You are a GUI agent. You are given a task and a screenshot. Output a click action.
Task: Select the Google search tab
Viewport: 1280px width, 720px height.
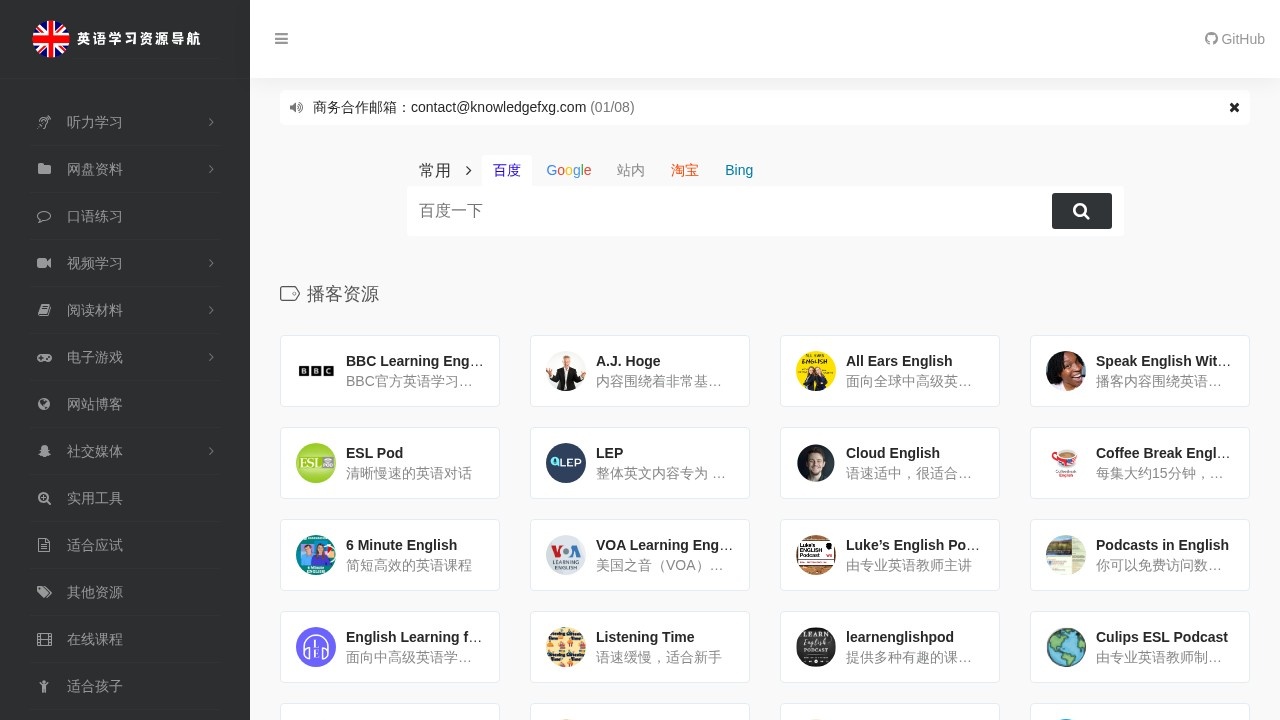[x=569, y=171]
